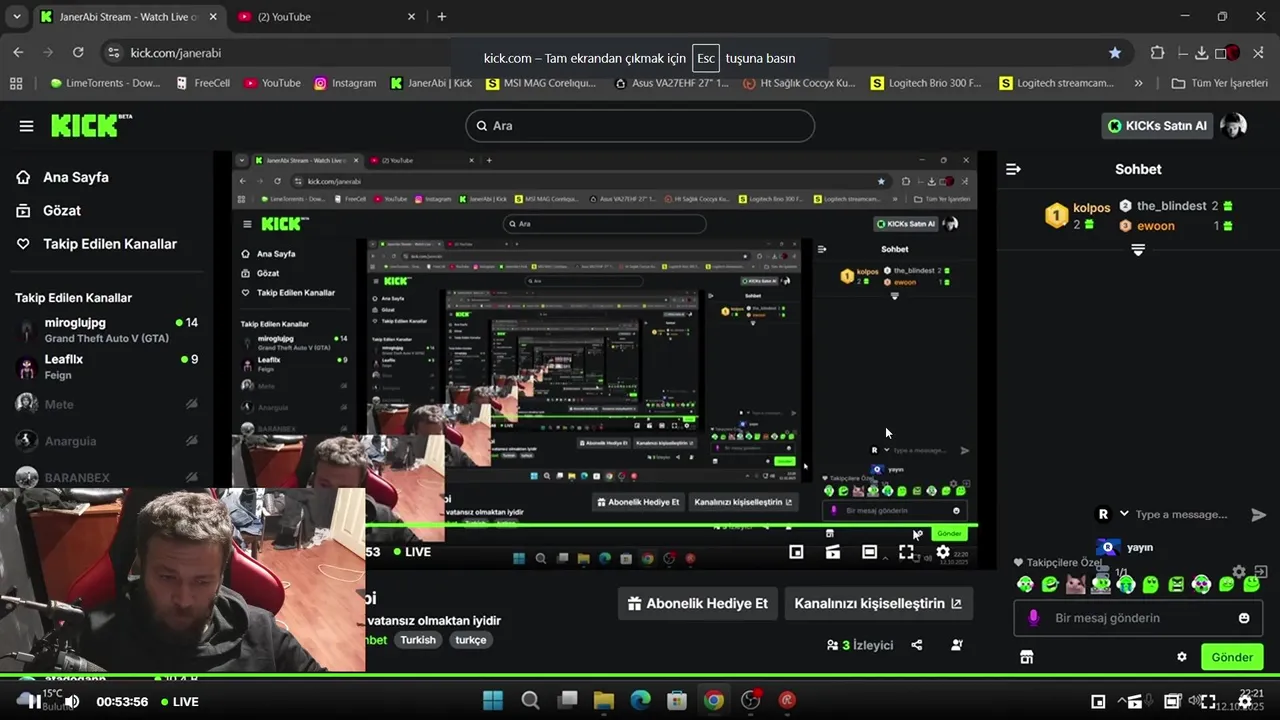Image resolution: width=1280 pixels, height=720 pixels.
Task: Click the share icon beside İzleyici
Action: tap(917, 645)
